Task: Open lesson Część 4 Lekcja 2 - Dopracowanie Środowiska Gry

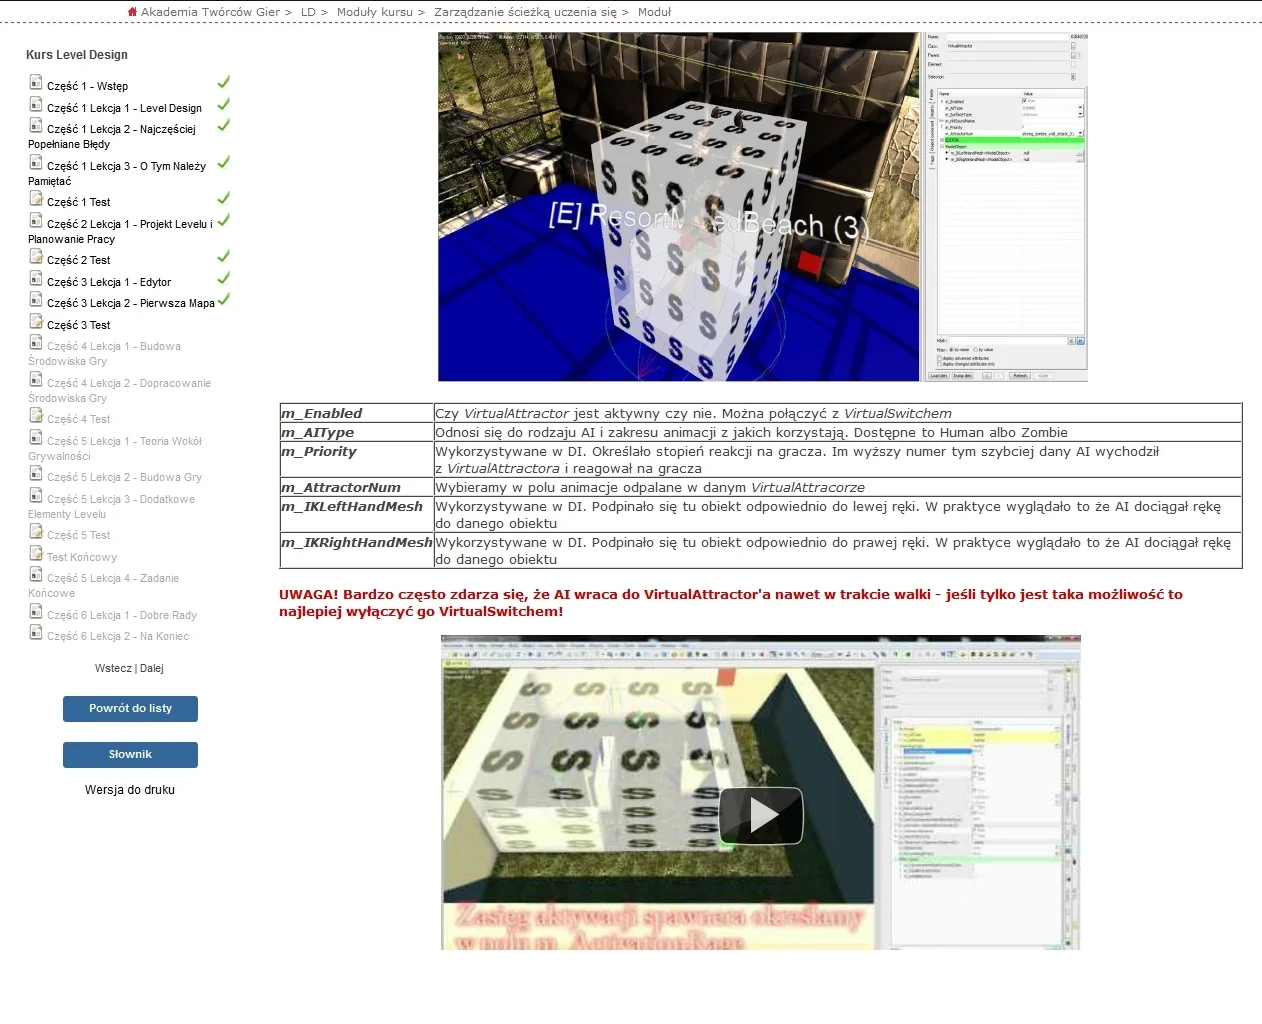Action: [120, 390]
